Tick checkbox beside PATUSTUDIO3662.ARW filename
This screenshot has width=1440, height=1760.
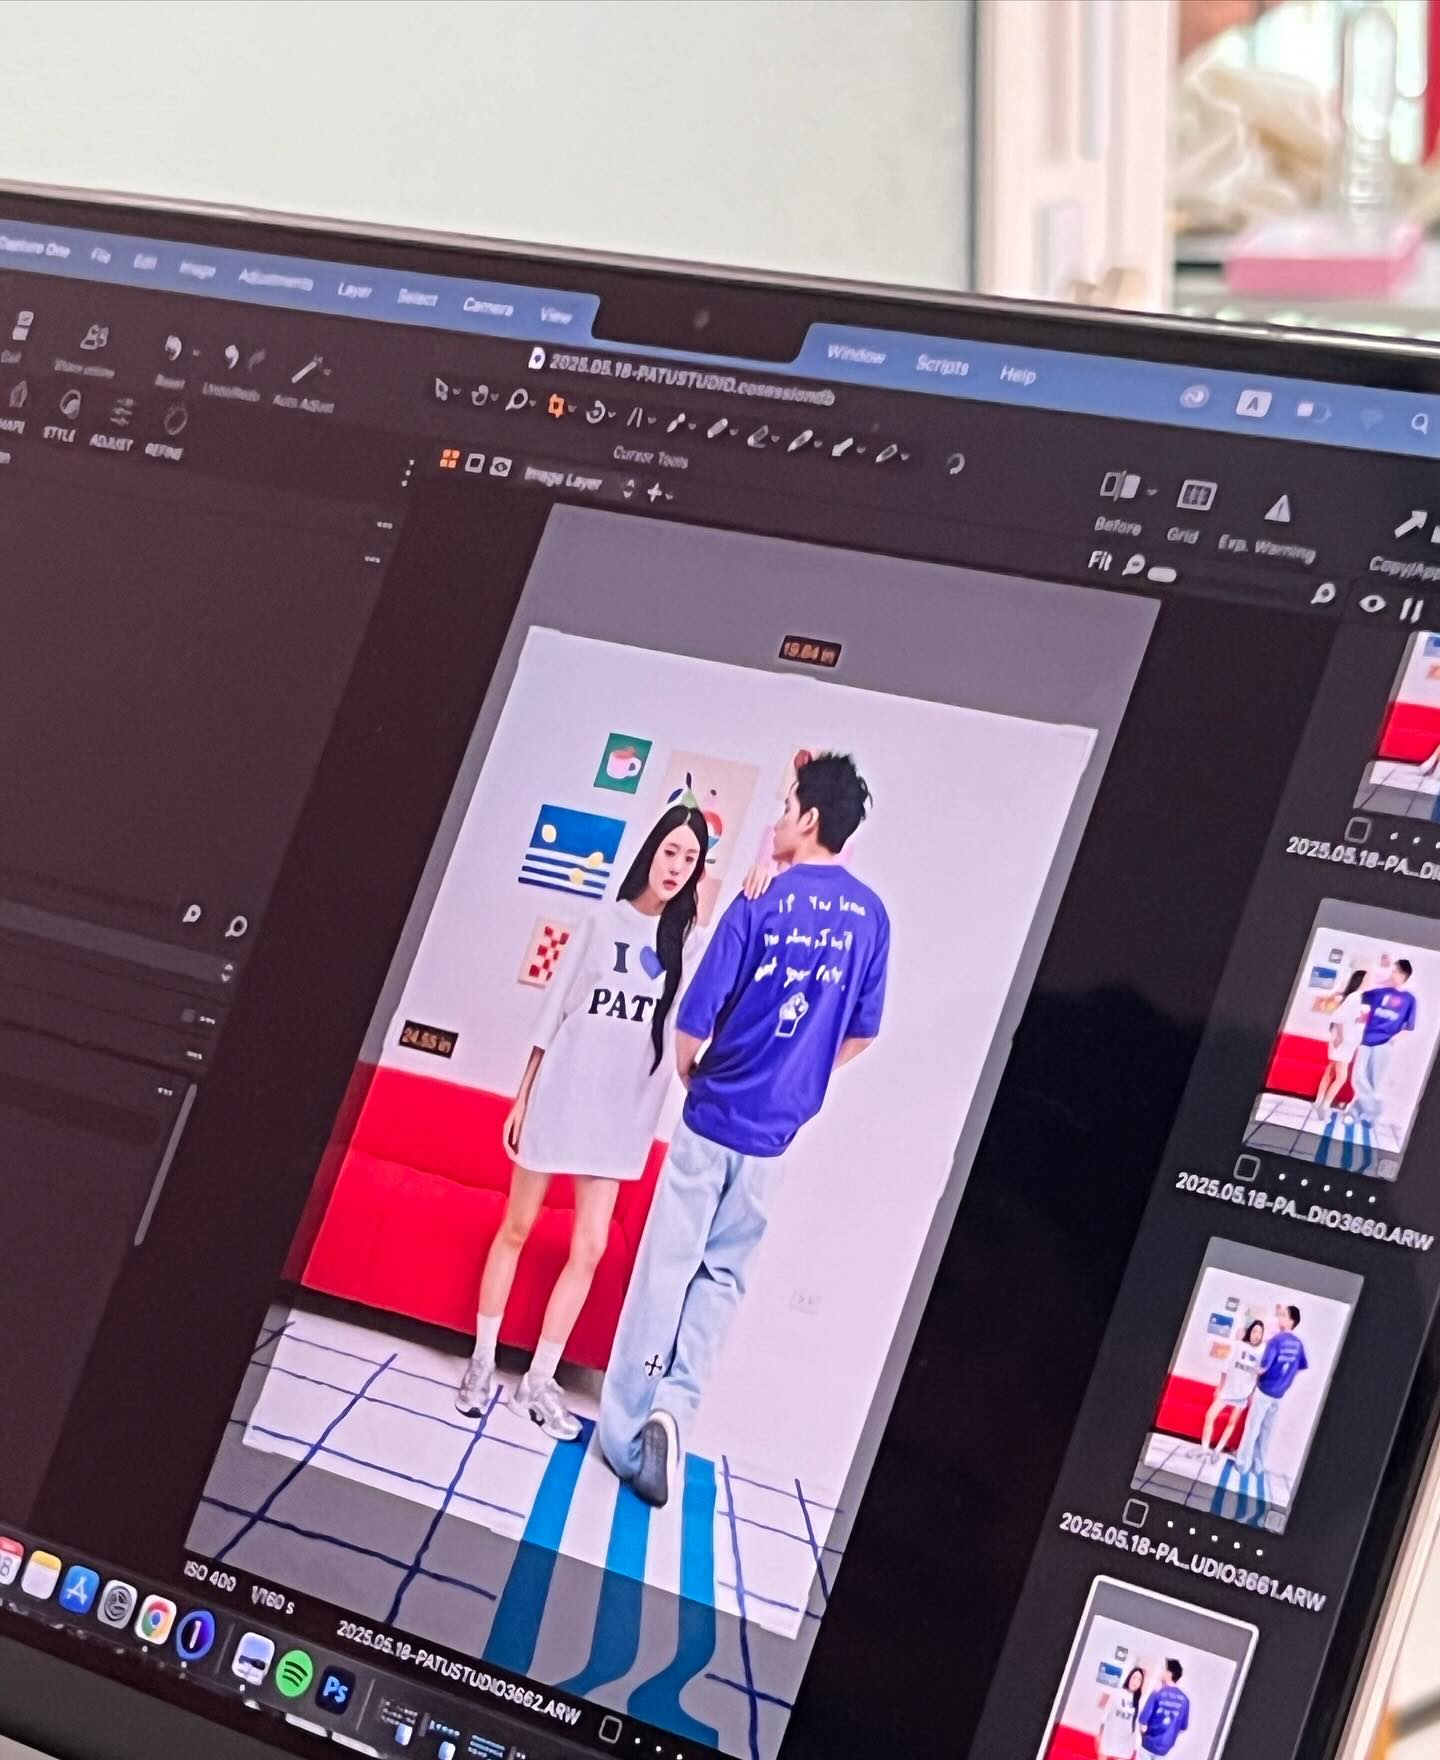(610, 1729)
